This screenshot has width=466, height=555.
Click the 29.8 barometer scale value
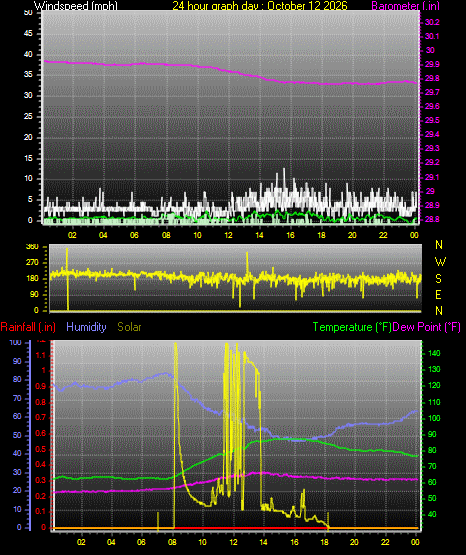point(432,79)
